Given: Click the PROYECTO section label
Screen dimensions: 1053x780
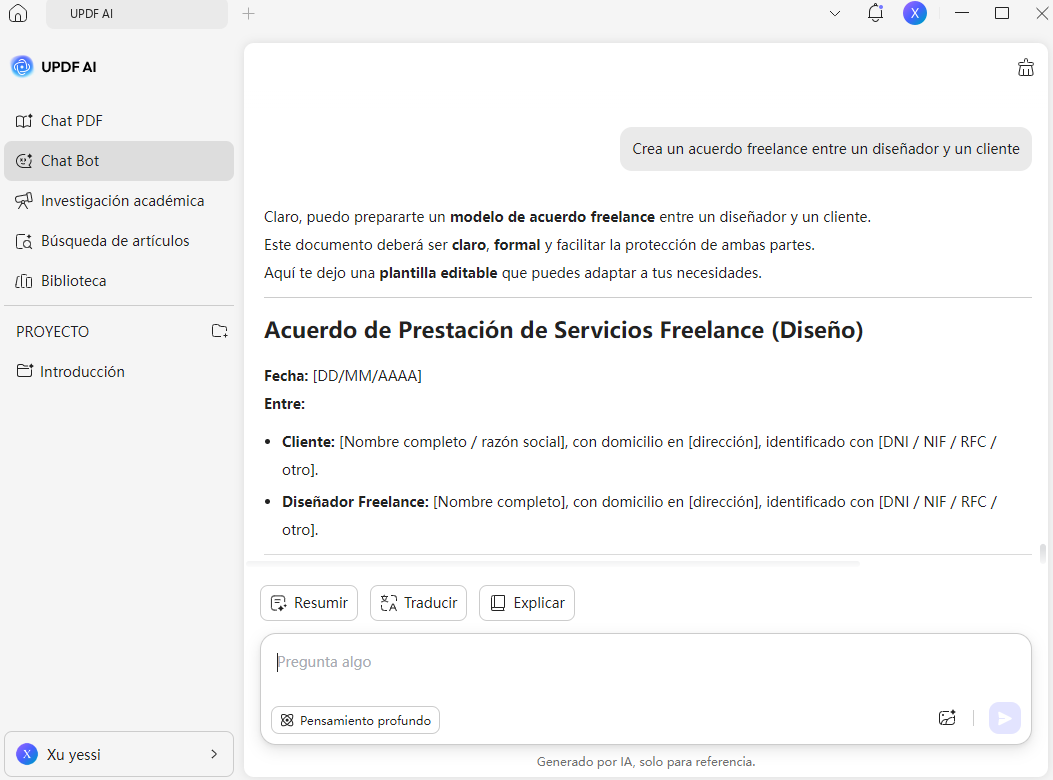Looking at the screenshot, I should pos(52,332).
